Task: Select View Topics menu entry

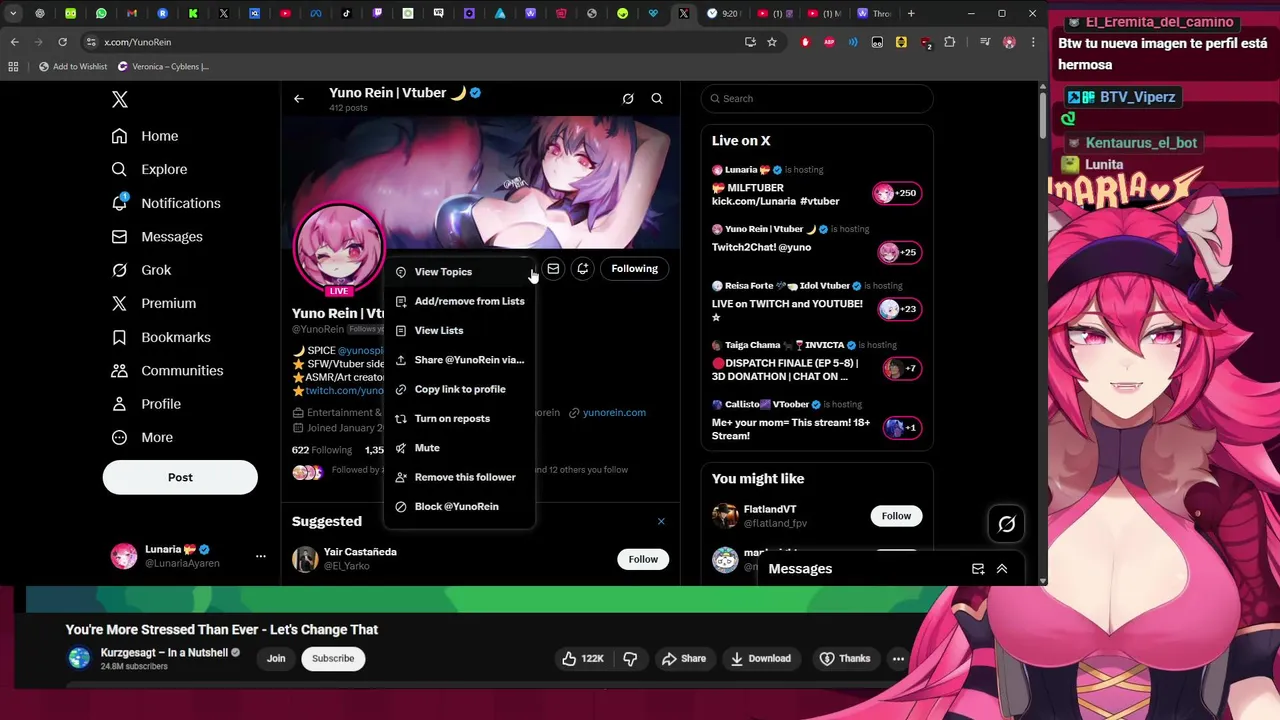Action: pyautogui.click(x=459, y=272)
